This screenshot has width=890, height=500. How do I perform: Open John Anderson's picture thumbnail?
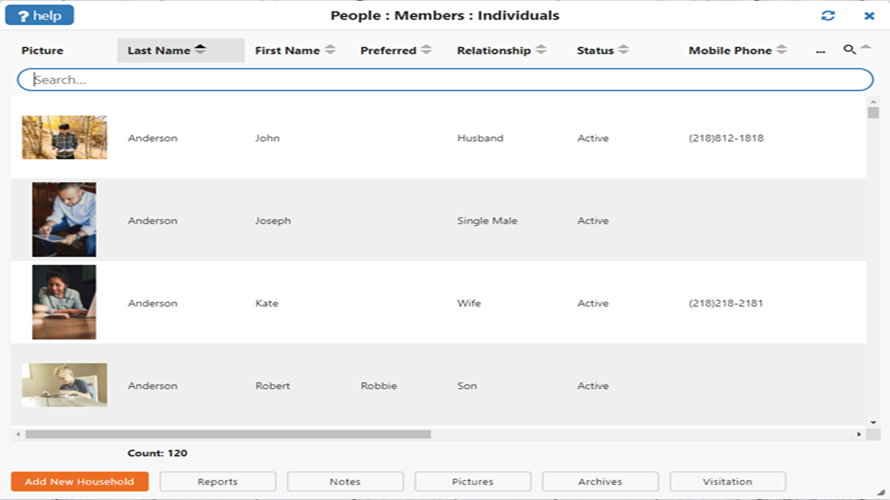64,138
